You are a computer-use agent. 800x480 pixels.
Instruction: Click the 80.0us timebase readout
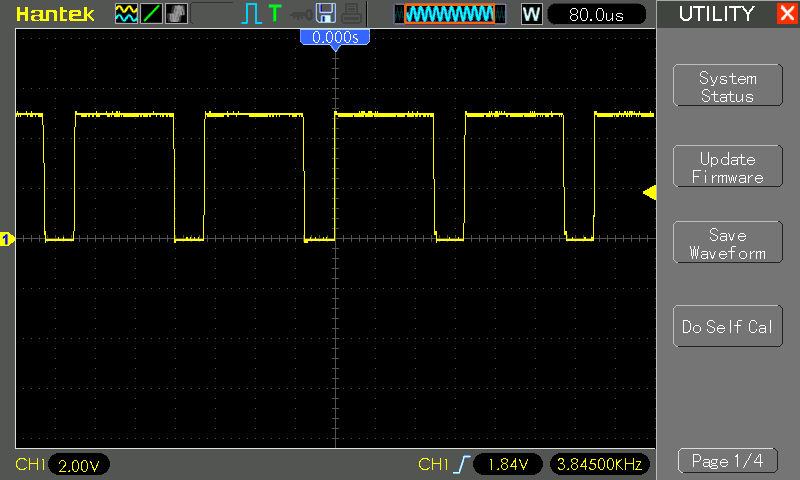click(596, 14)
